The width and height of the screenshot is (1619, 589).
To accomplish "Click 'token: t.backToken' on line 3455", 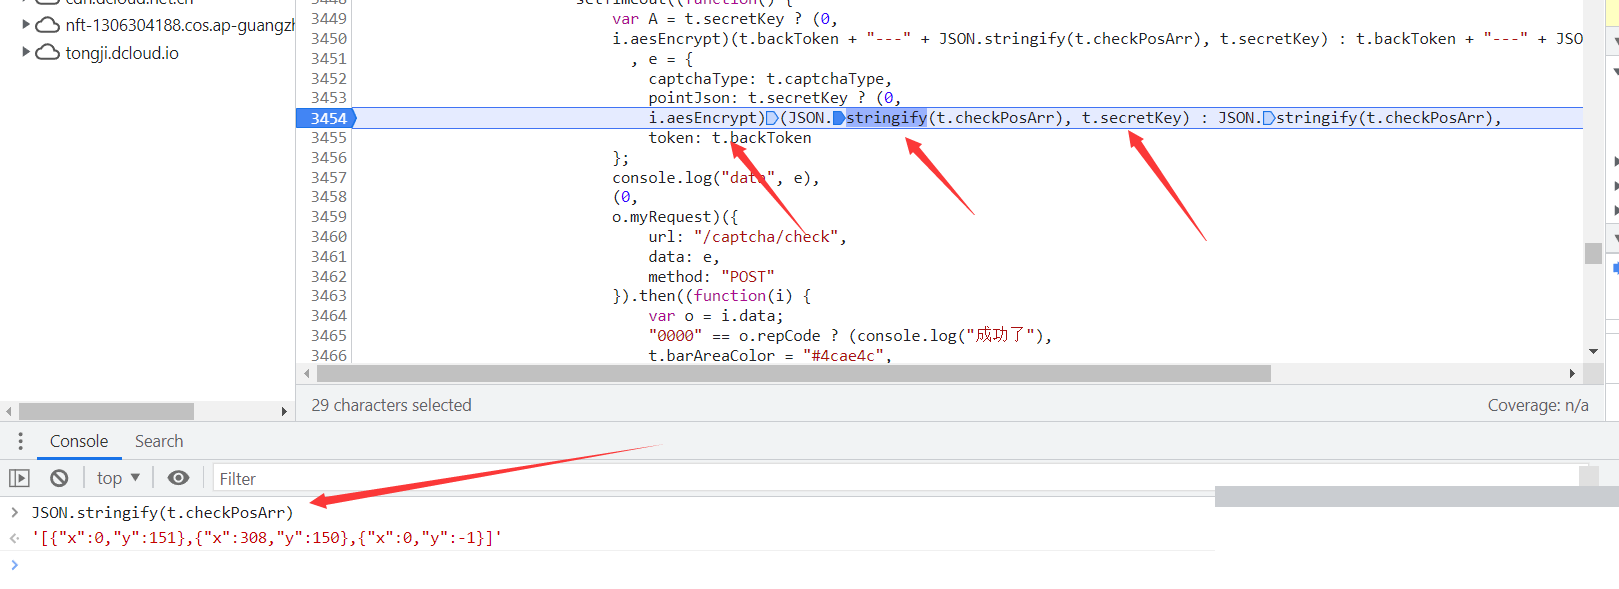I will [730, 138].
